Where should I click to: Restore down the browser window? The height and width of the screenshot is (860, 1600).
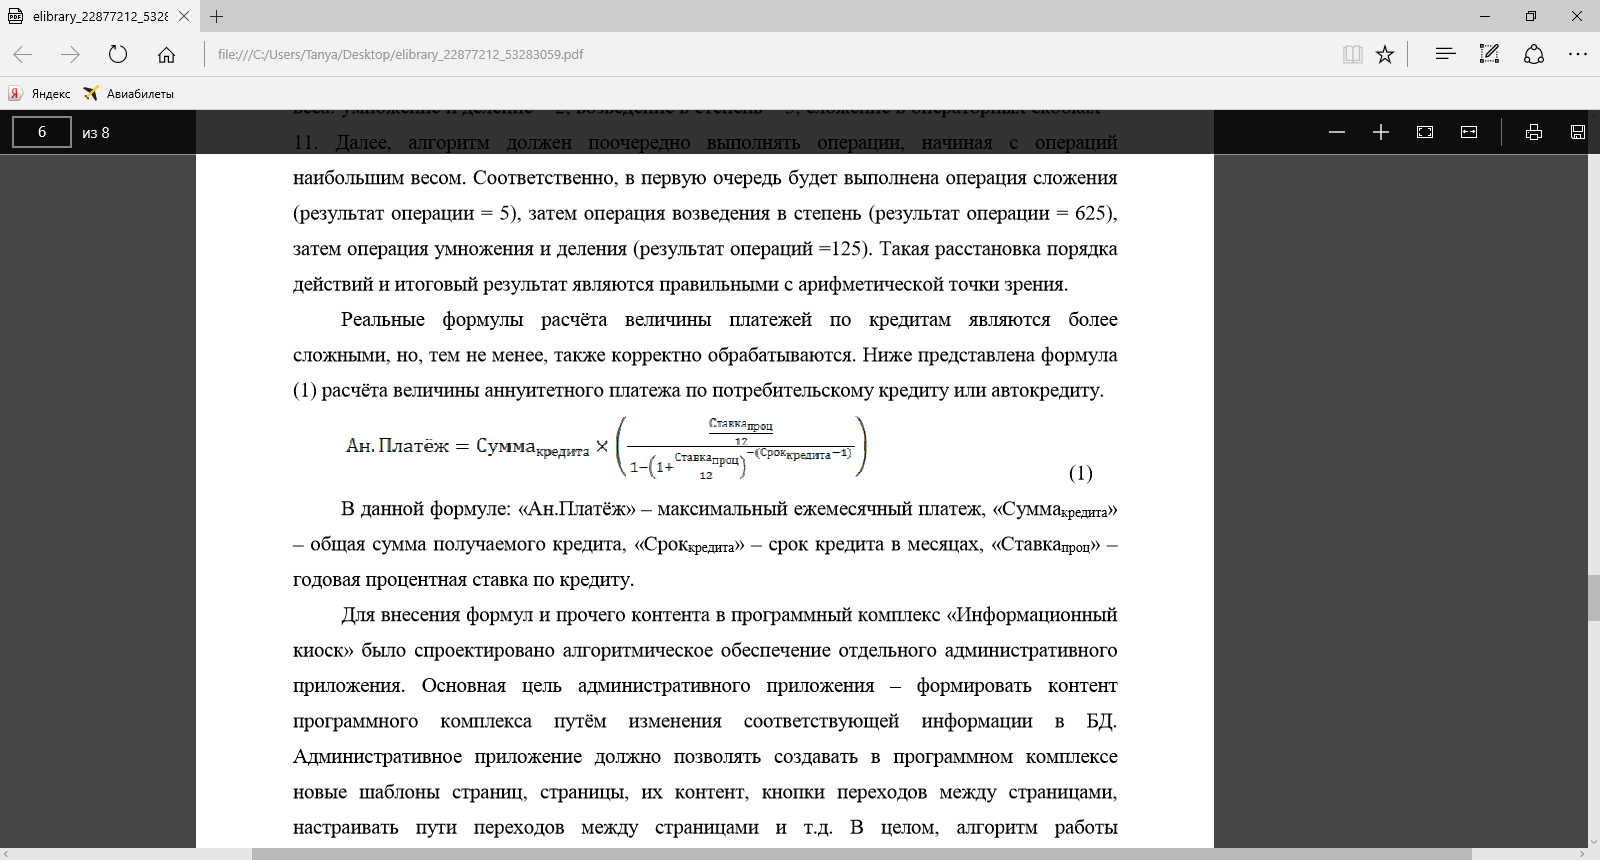click(1531, 16)
